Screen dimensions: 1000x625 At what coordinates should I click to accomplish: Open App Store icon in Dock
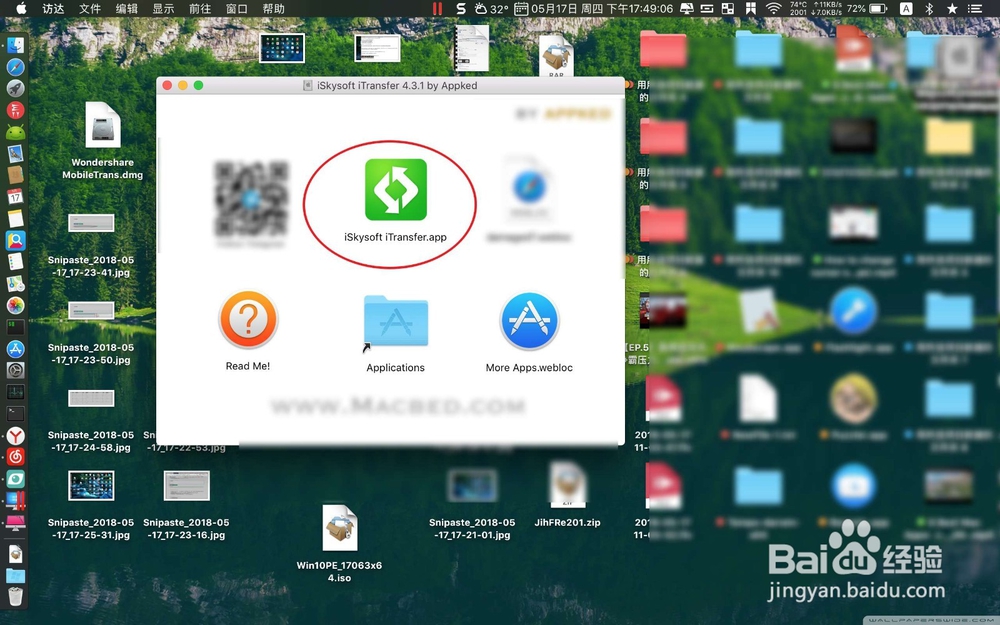click(x=15, y=349)
